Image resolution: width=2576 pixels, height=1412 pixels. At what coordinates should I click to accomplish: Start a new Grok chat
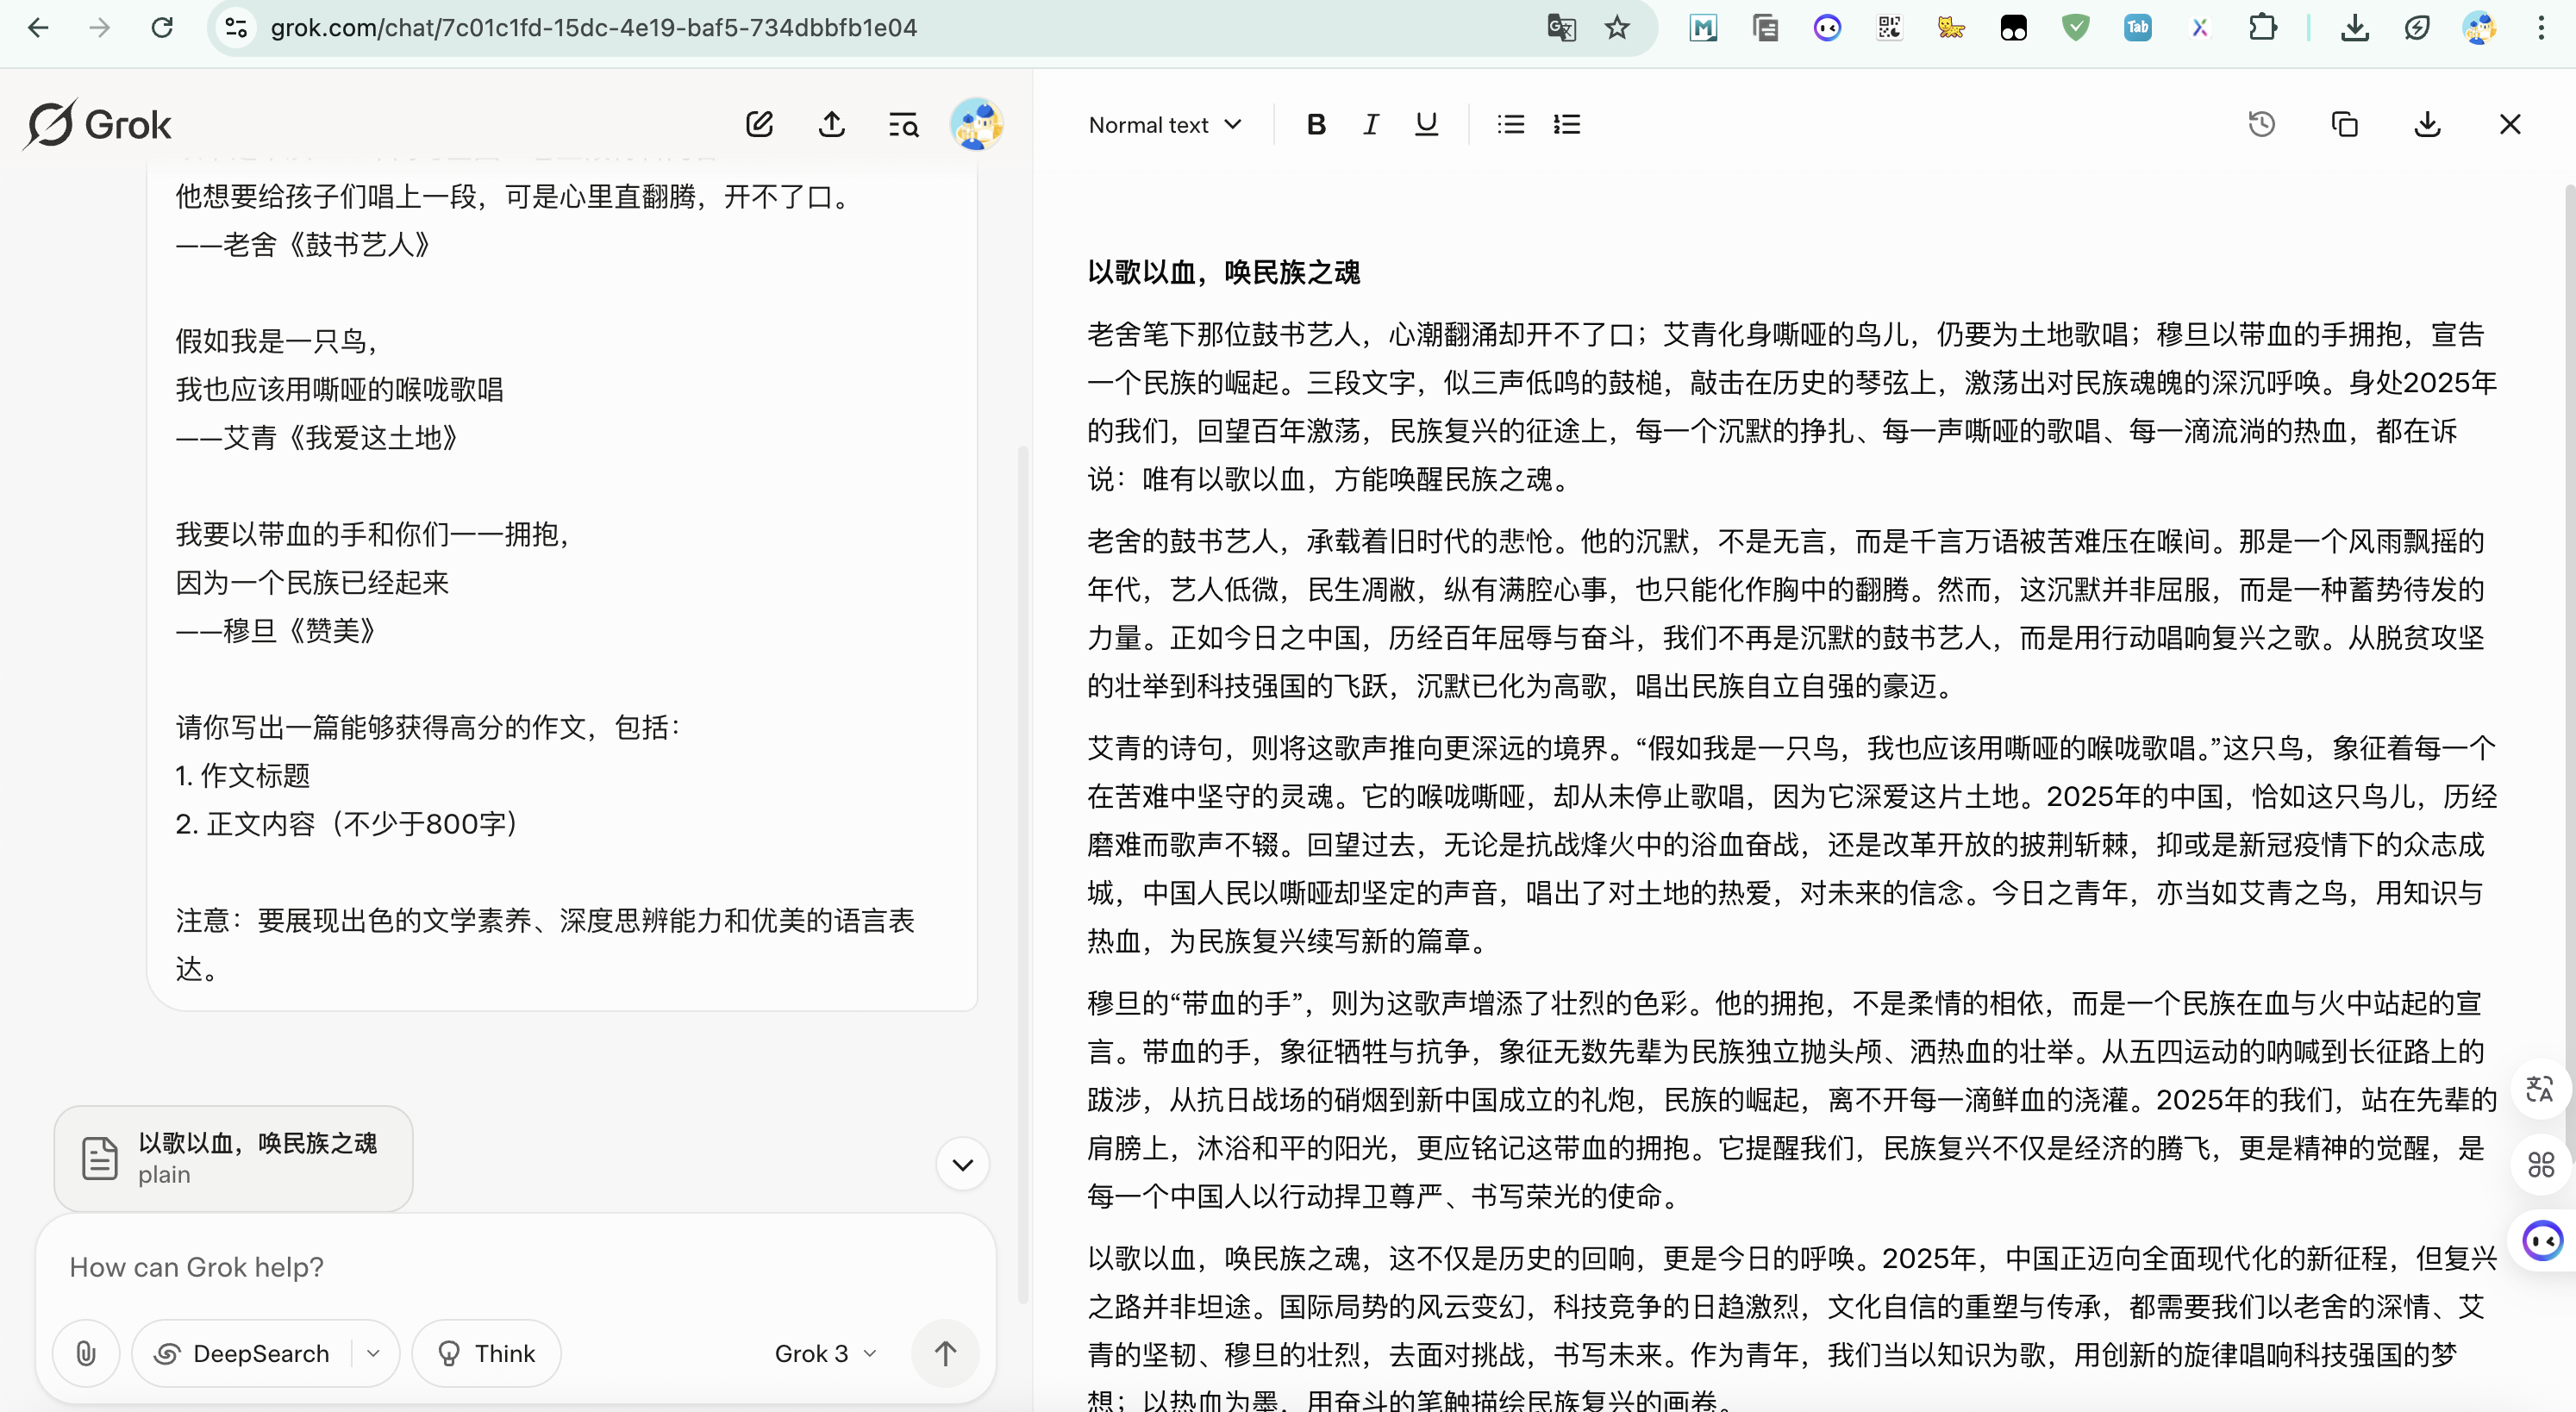pos(759,124)
